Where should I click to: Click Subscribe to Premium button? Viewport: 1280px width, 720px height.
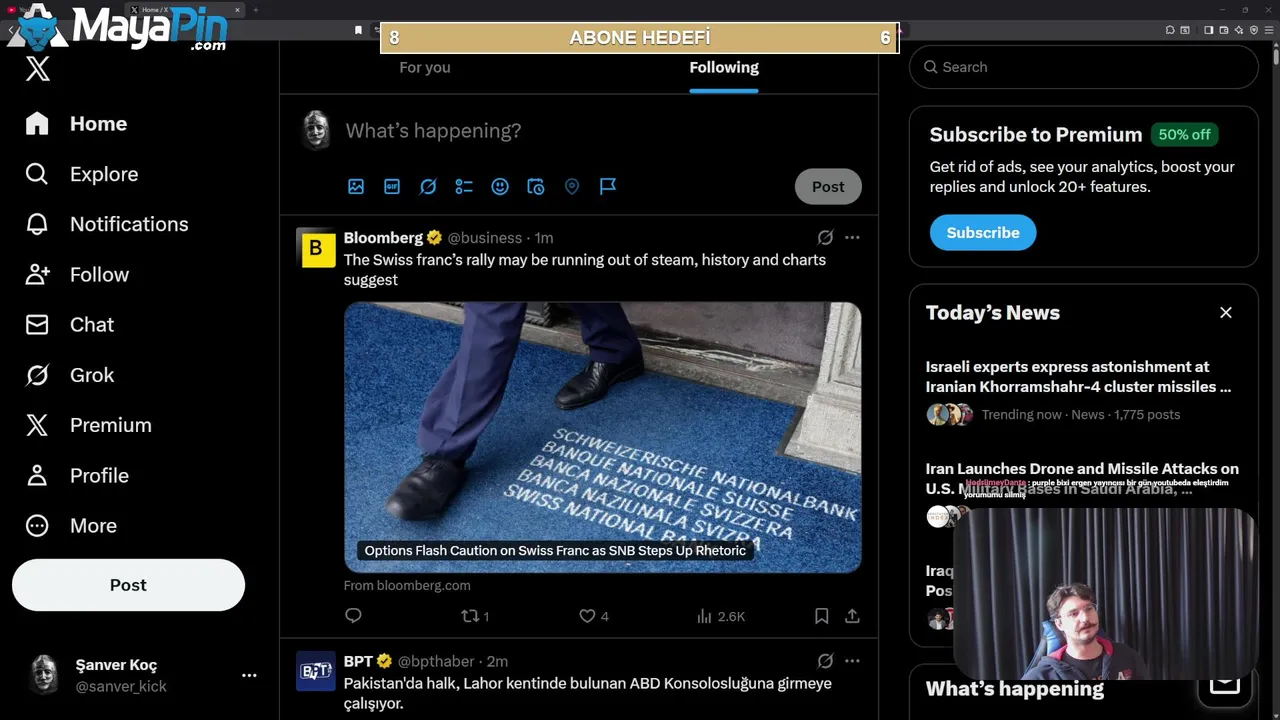coord(983,232)
